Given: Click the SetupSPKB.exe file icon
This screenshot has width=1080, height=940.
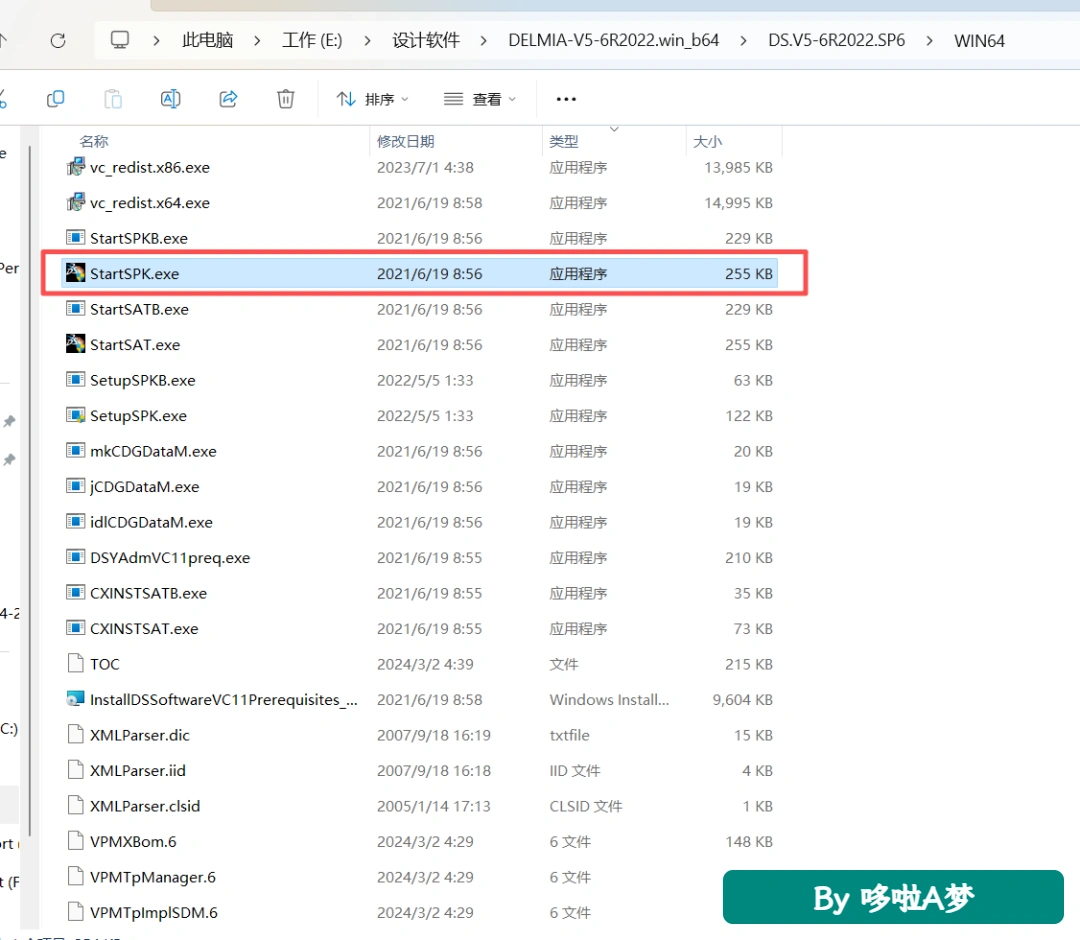Looking at the screenshot, I should (x=76, y=379).
